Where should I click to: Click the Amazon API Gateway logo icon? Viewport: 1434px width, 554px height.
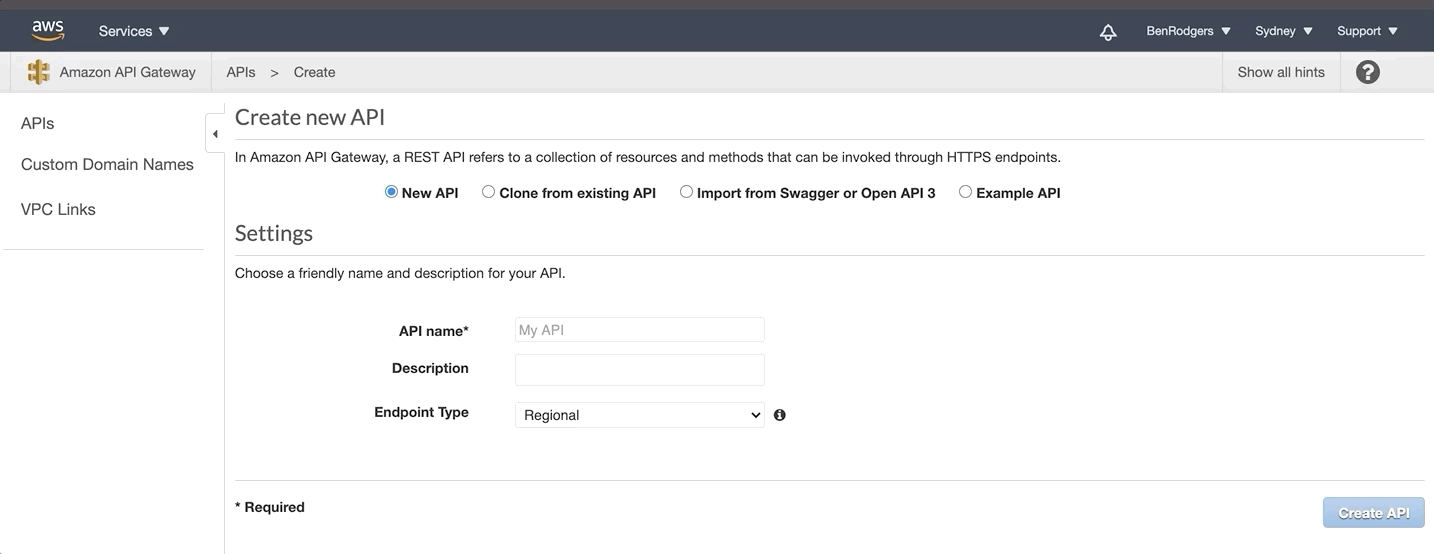(x=39, y=72)
